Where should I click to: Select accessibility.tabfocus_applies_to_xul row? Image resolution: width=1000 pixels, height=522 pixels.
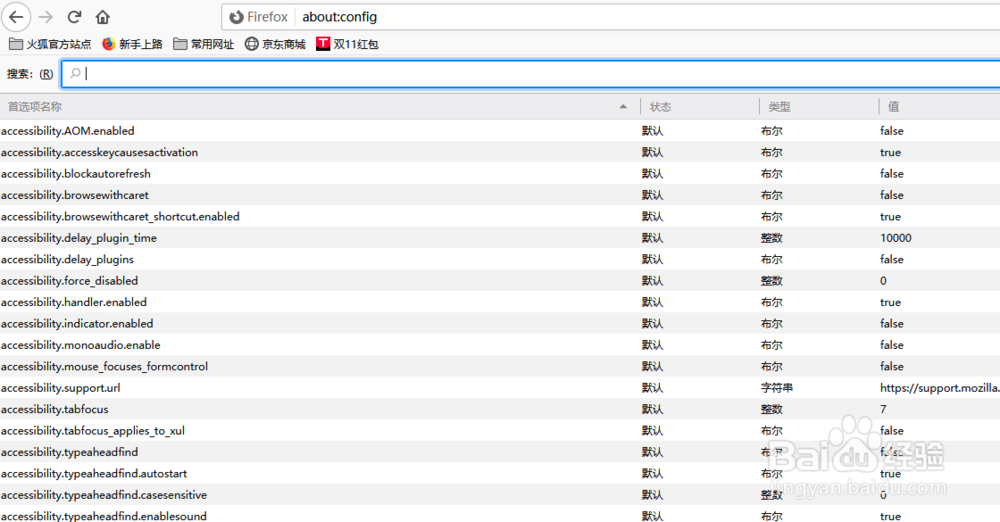pyautogui.click(x=500, y=430)
